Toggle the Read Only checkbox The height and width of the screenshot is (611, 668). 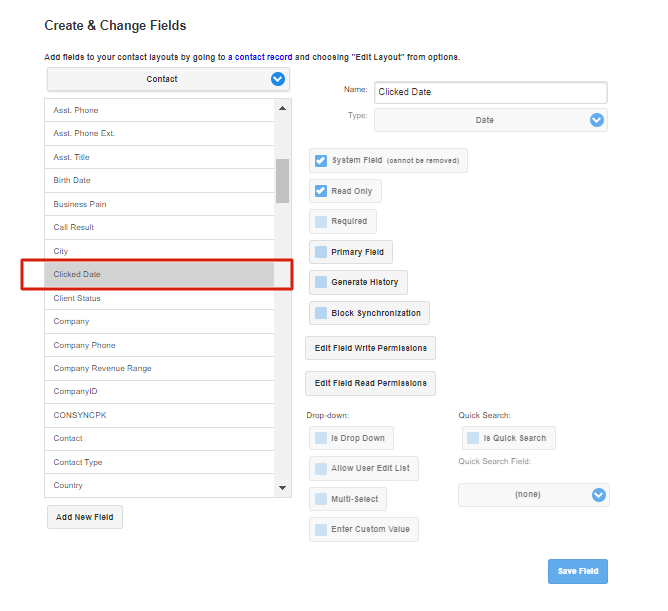tap(321, 191)
